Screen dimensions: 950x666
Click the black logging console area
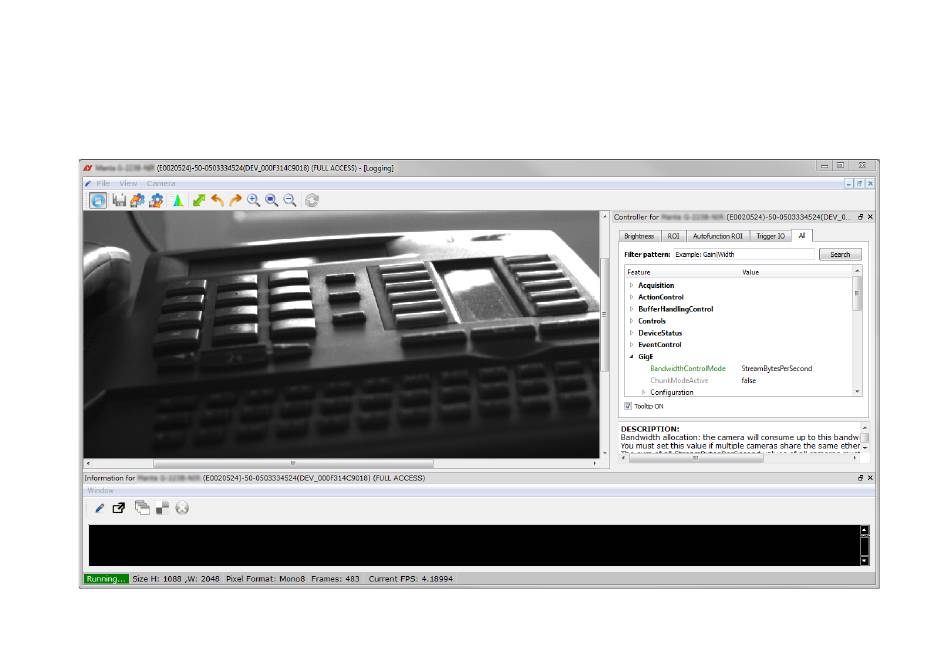(474, 545)
